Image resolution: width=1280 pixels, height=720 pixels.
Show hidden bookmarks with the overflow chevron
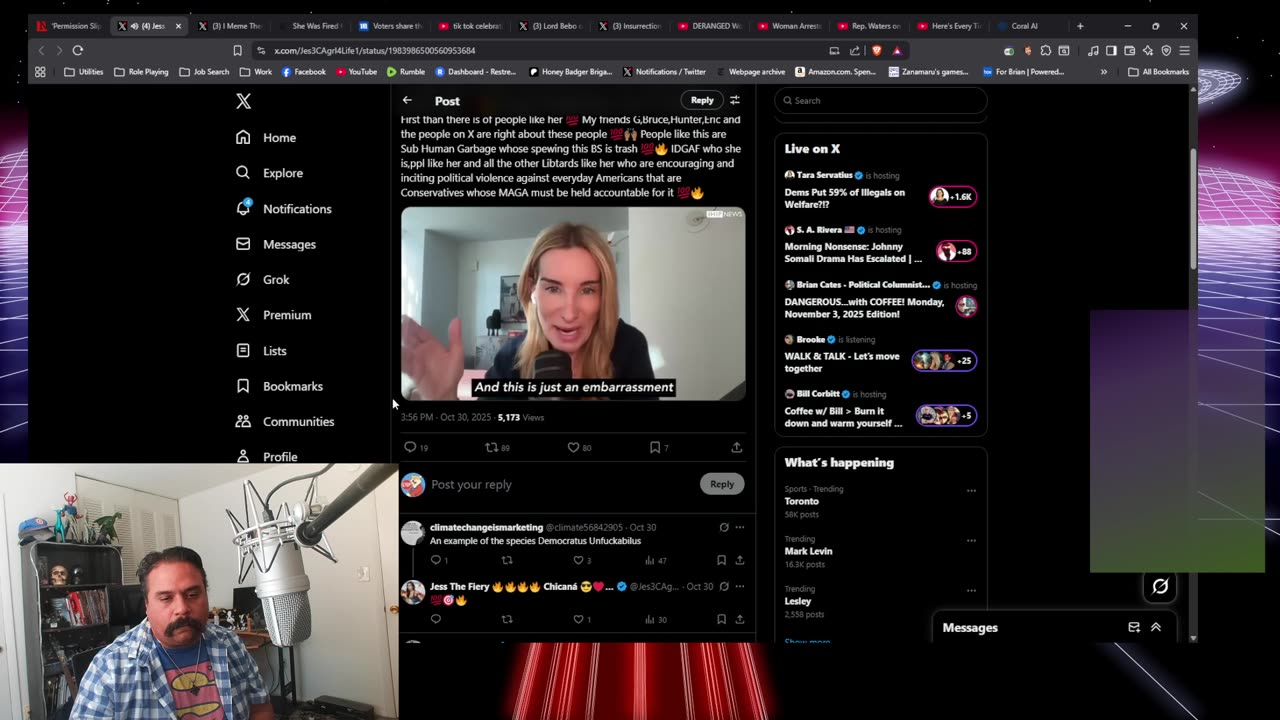point(1104,72)
